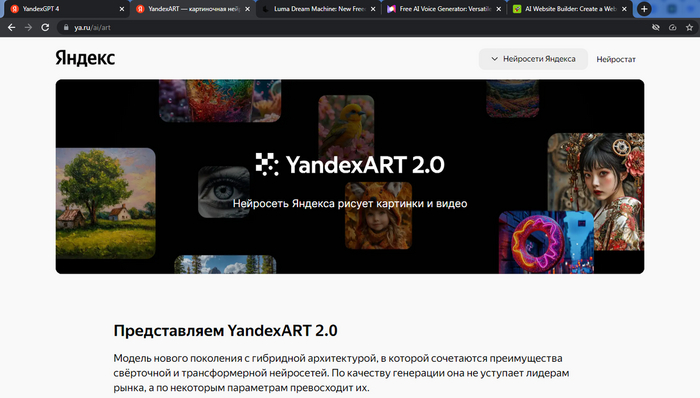View site lock info icon
This screenshot has width=700, height=398.
tap(66, 27)
